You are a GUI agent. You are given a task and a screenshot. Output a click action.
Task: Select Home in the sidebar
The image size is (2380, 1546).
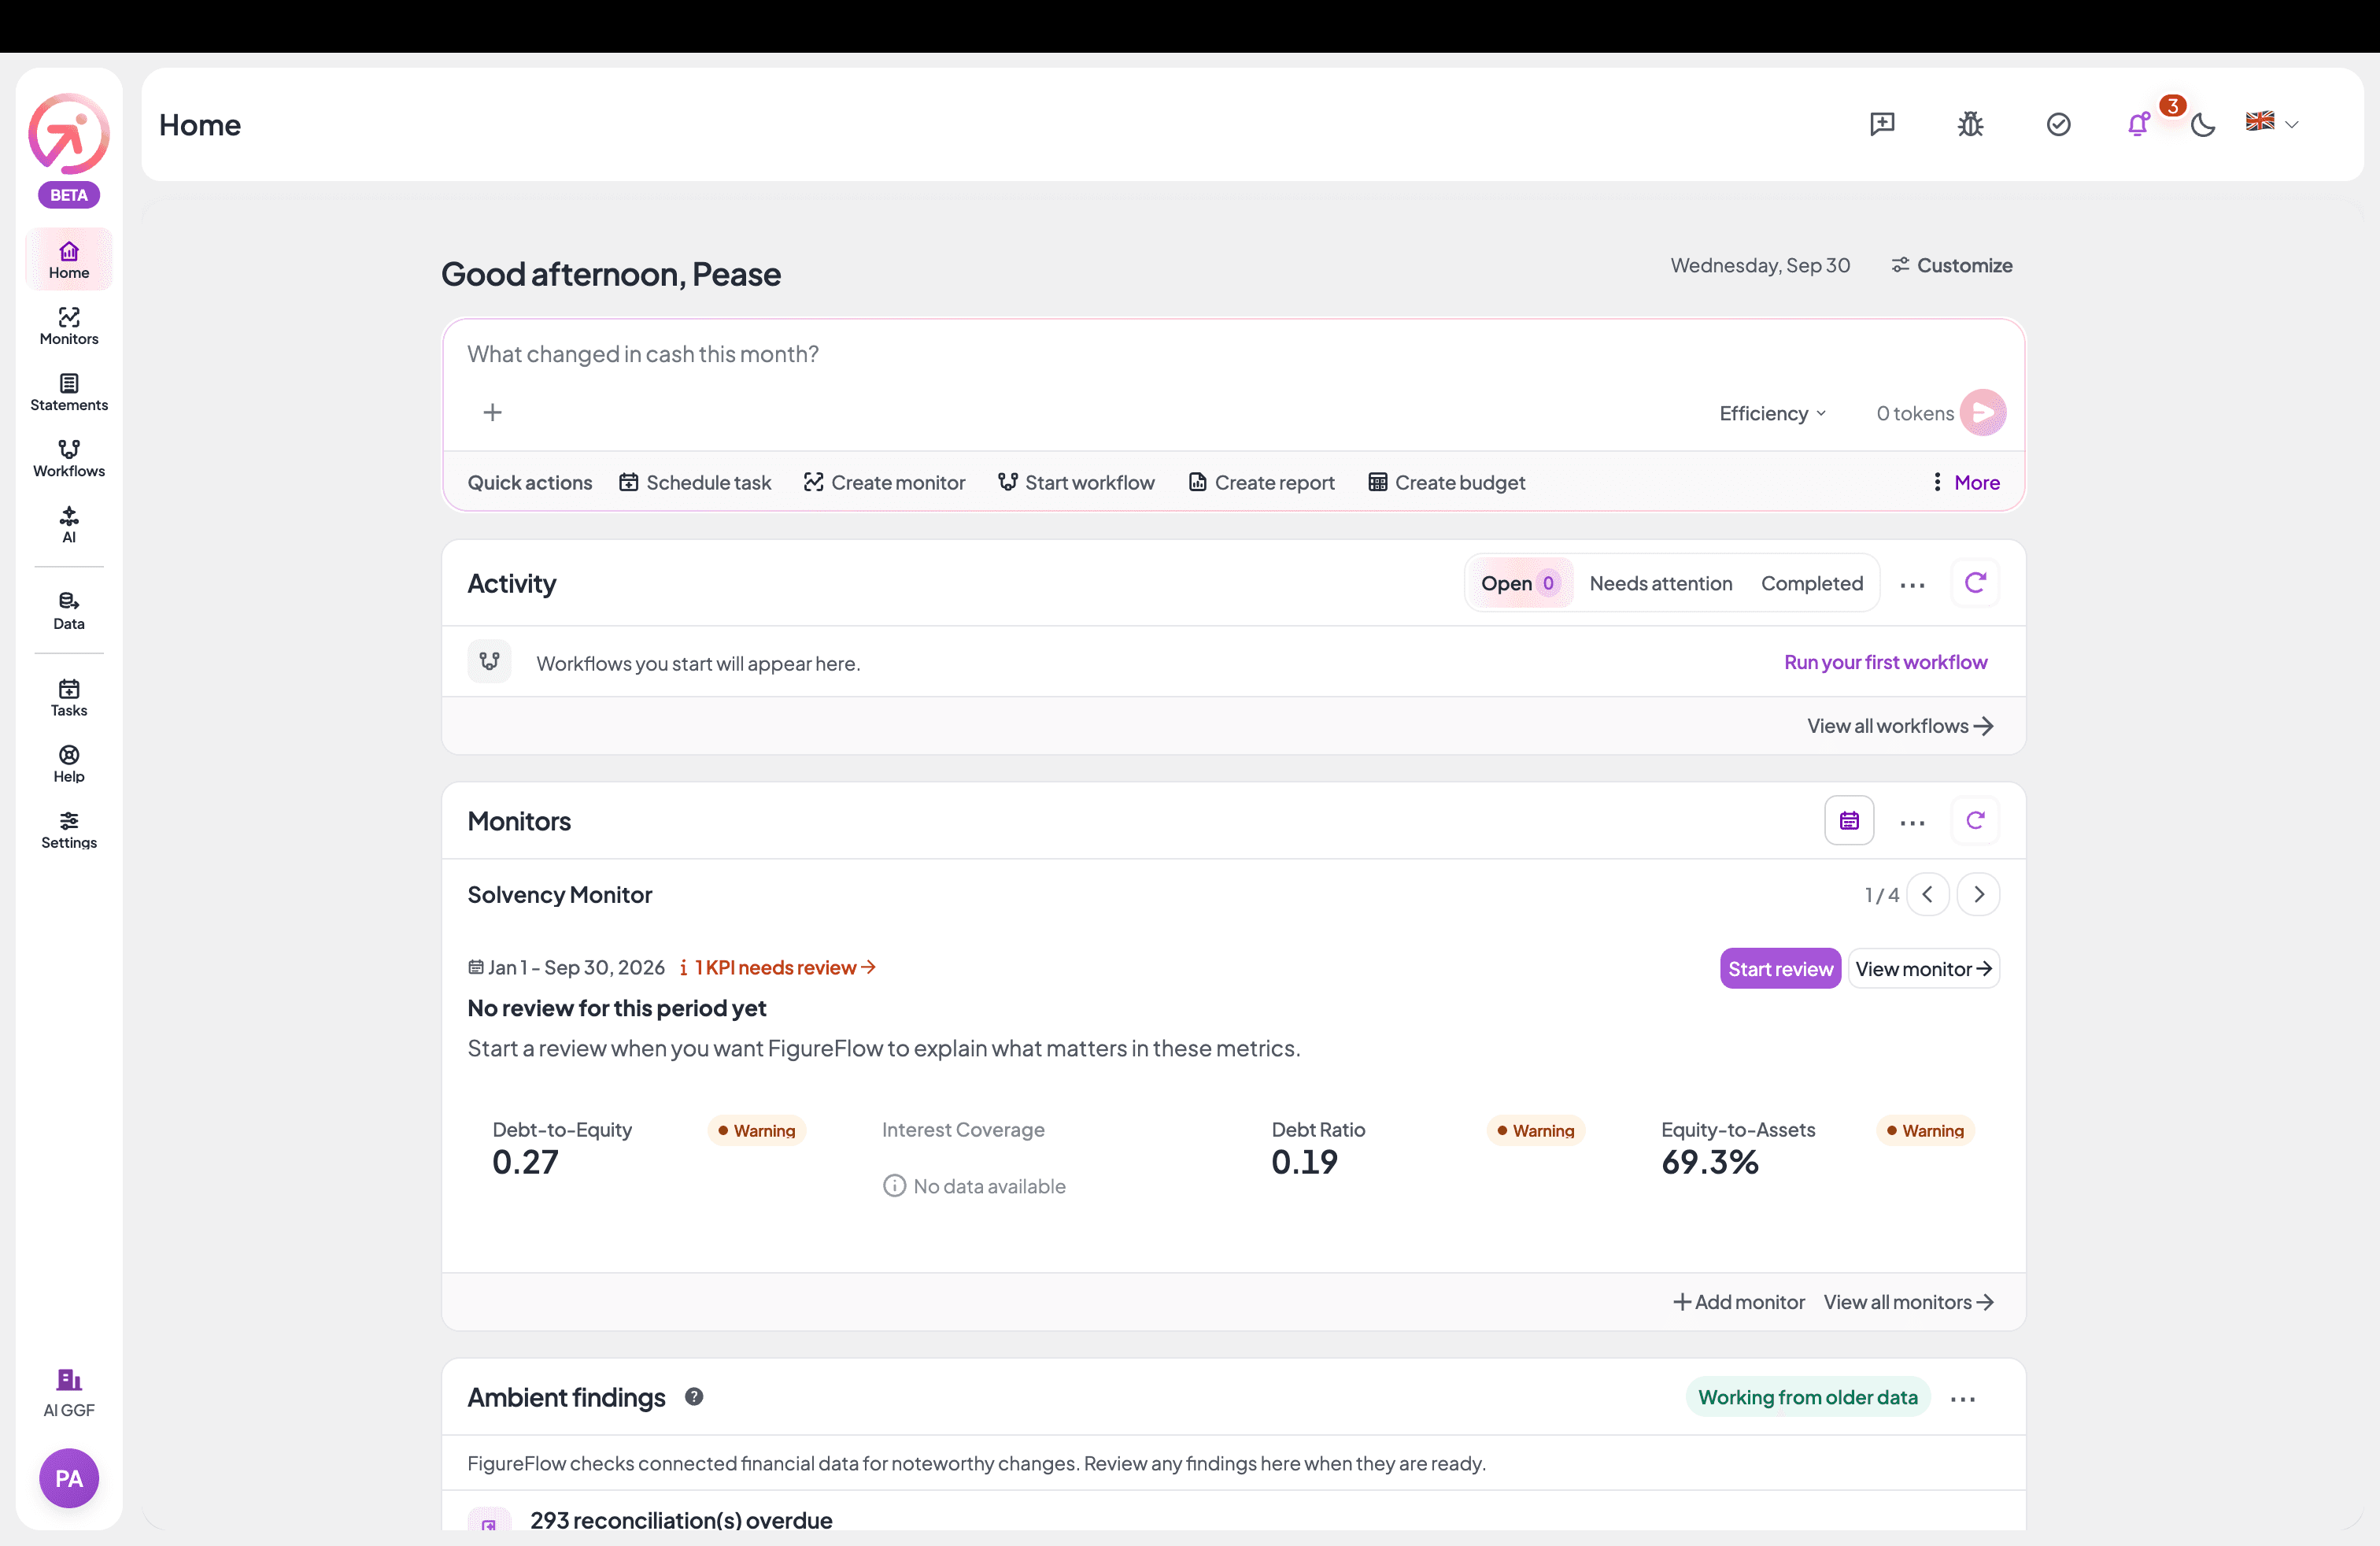69,260
